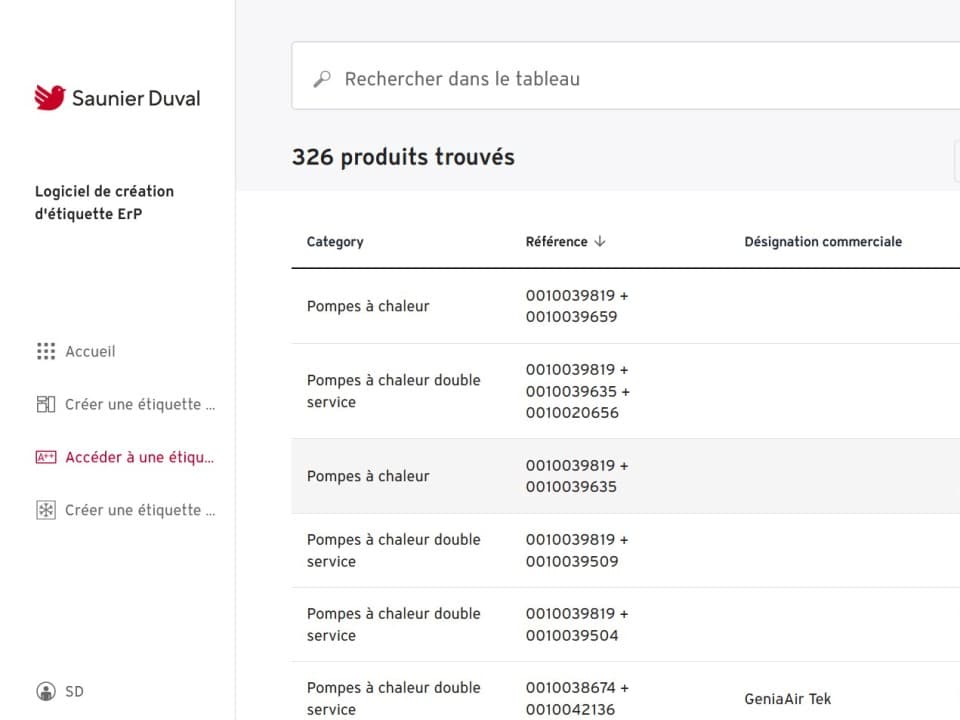Click the Saunier Duval bird logo
This screenshot has width=960, height=720.
click(49, 97)
